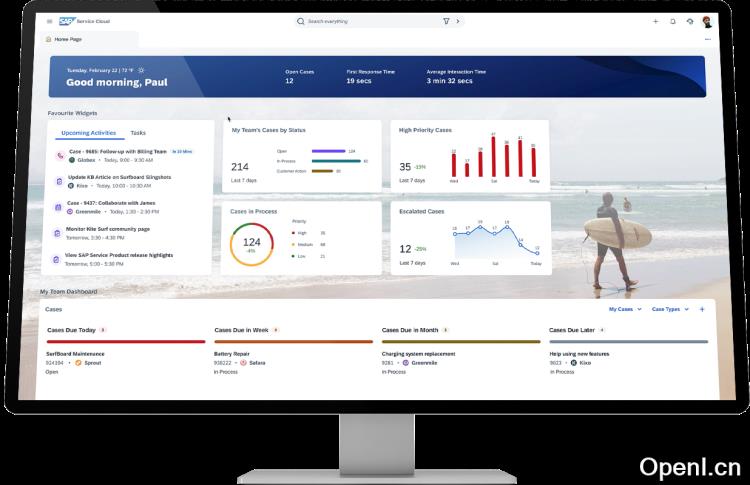Click the Globex company avatar
Viewport: 750px width, 485px height.
click(x=72, y=160)
